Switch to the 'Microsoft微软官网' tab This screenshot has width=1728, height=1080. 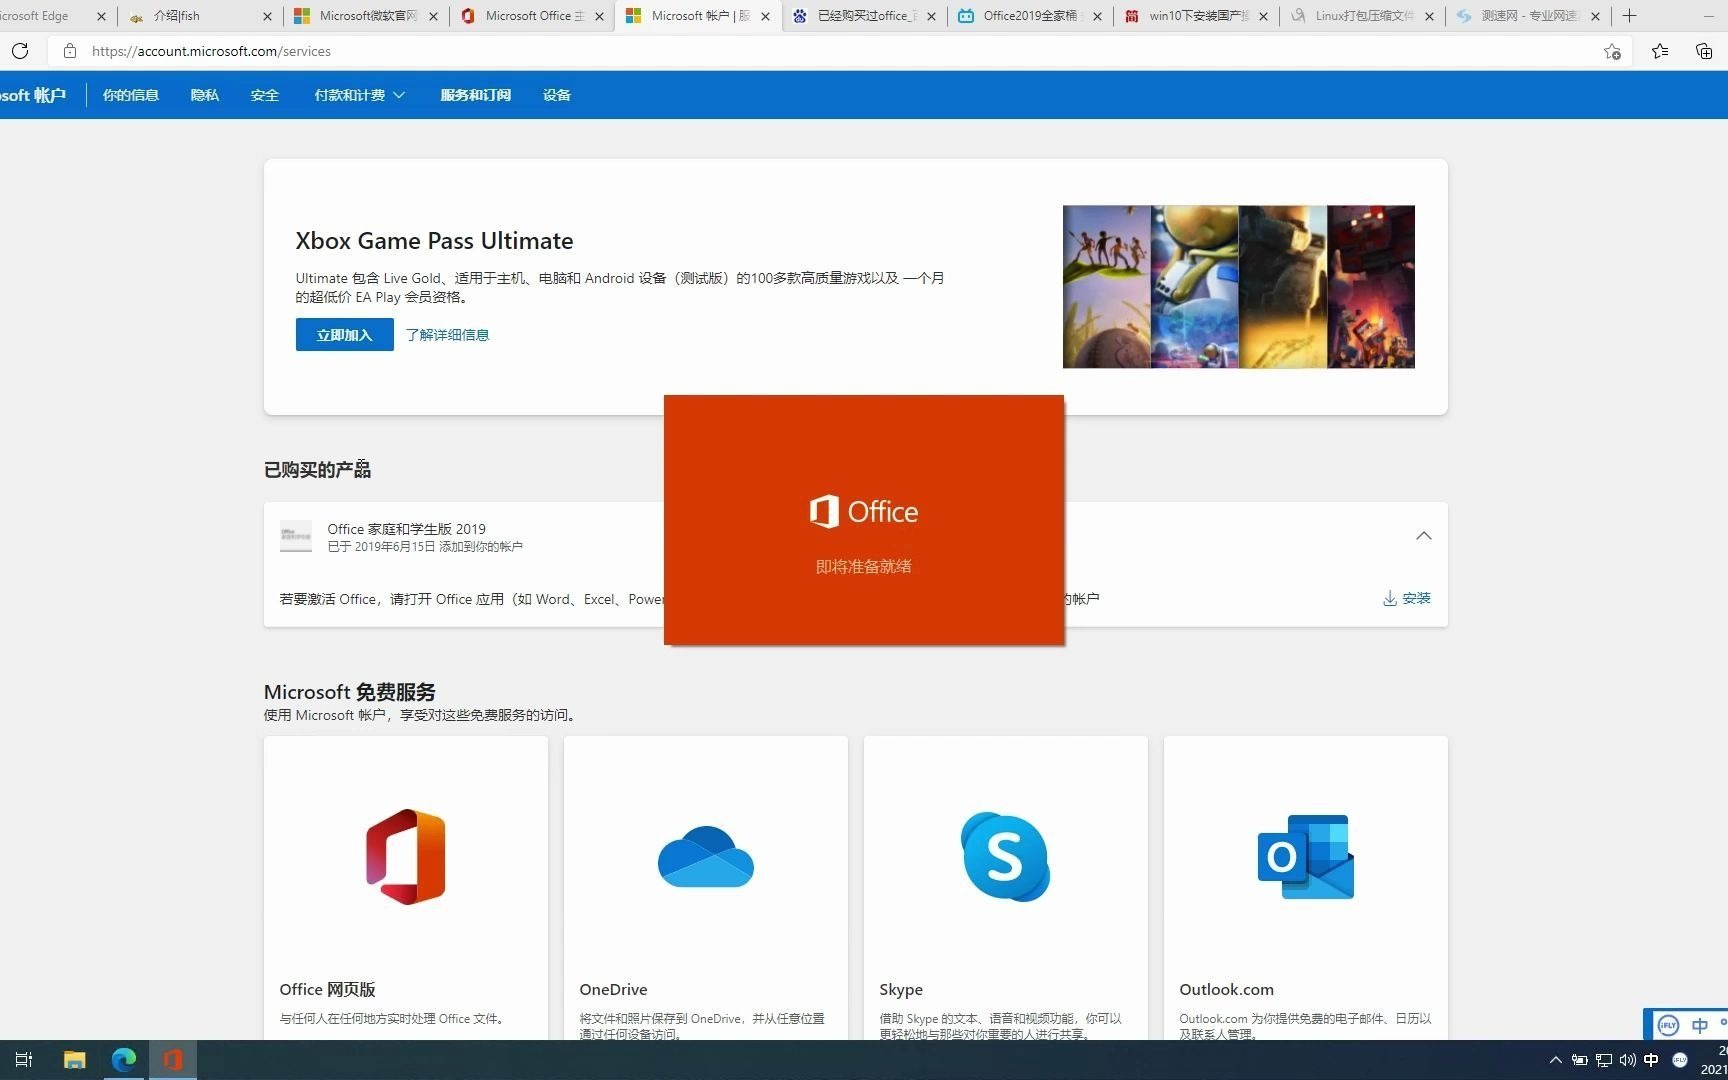pos(367,16)
